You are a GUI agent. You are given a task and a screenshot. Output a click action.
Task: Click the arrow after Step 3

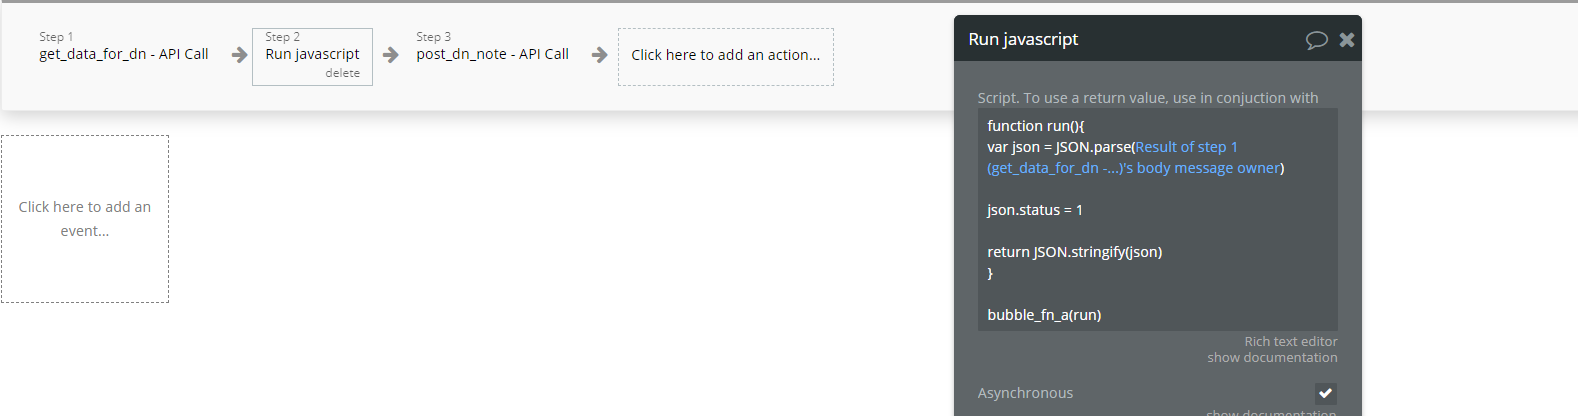[600, 55]
